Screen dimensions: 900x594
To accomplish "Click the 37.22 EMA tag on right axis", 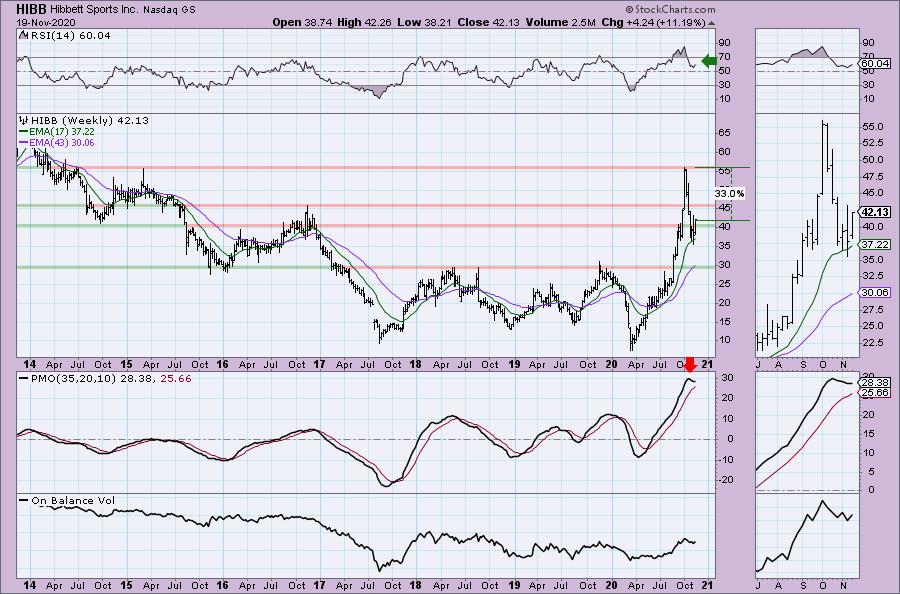I will pyautogui.click(x=875, y=244).
